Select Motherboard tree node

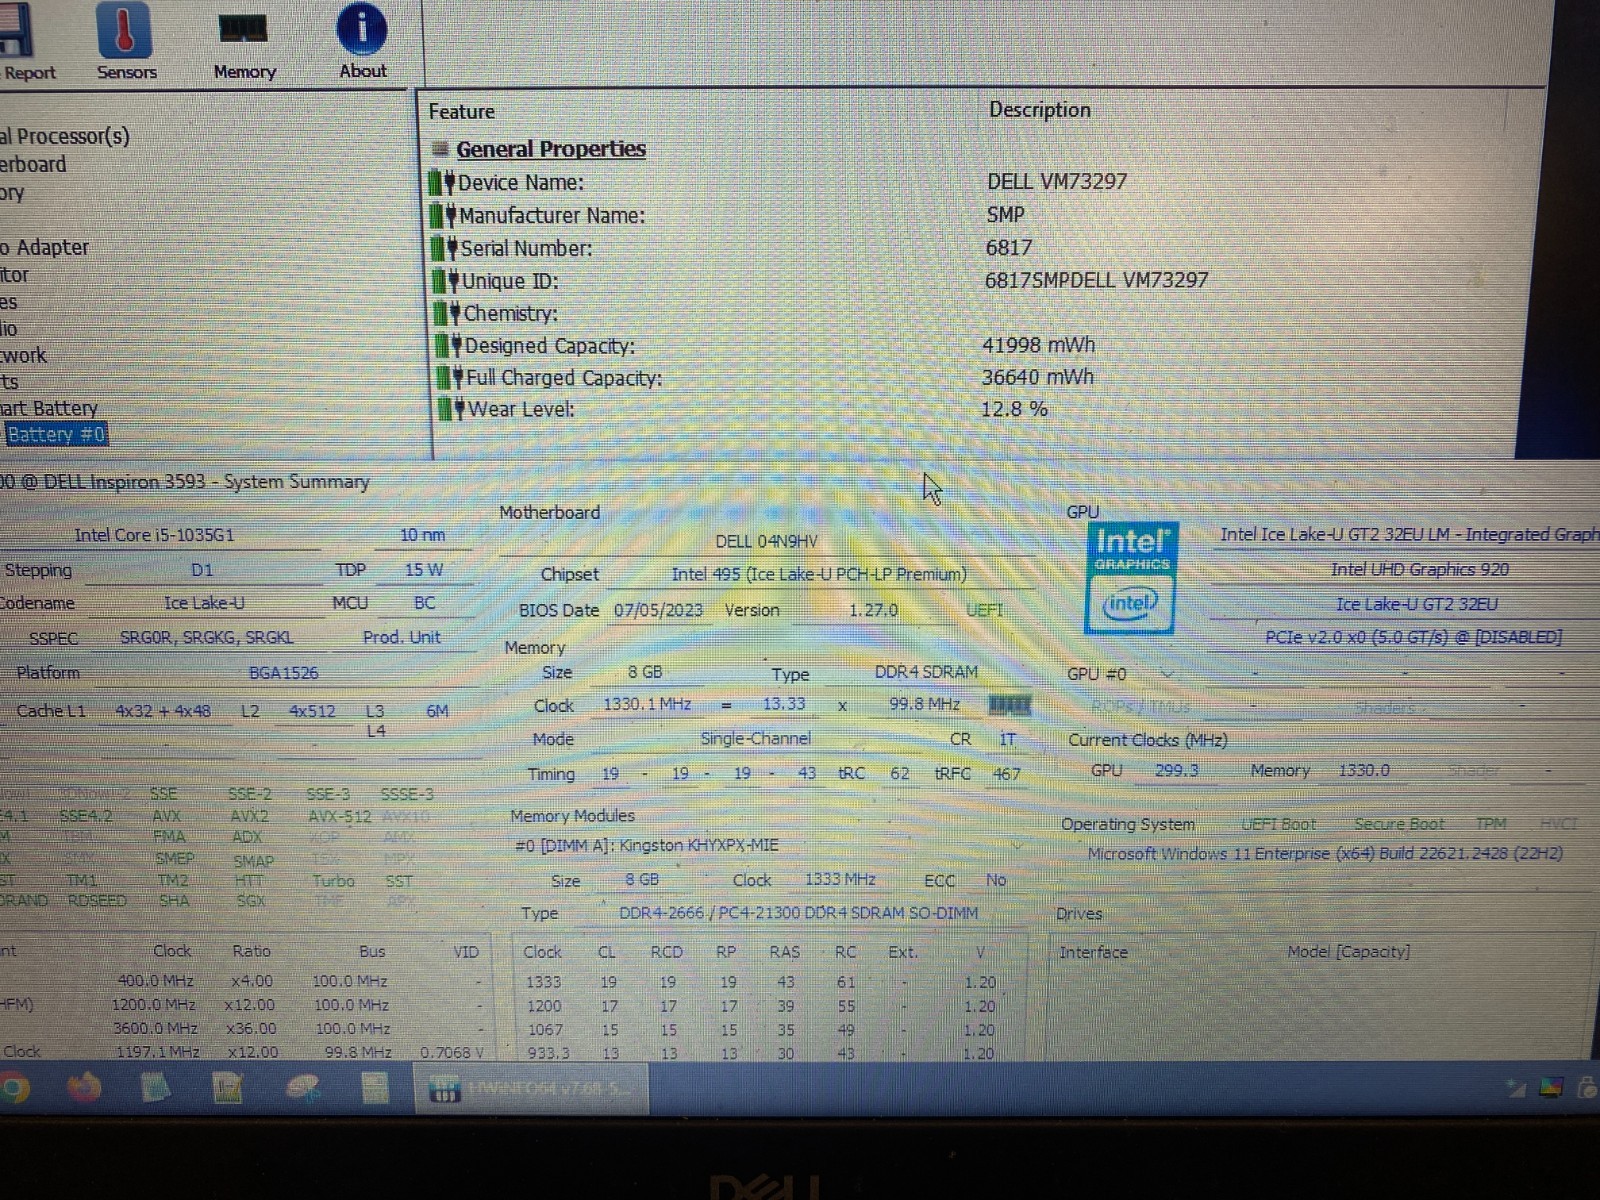coord(33,165)
